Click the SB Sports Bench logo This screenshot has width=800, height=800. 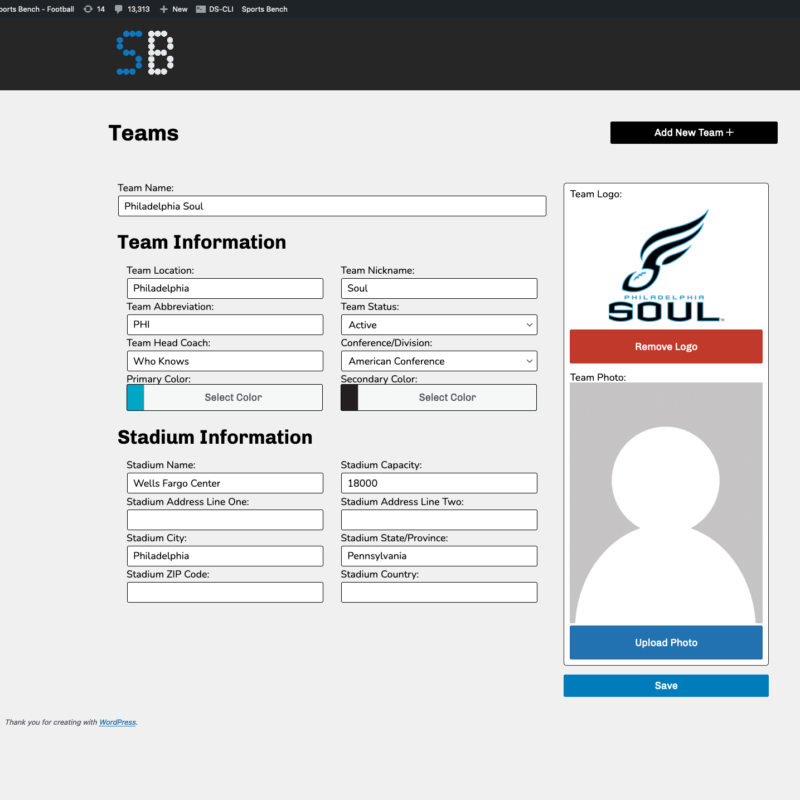click(145, 53)
